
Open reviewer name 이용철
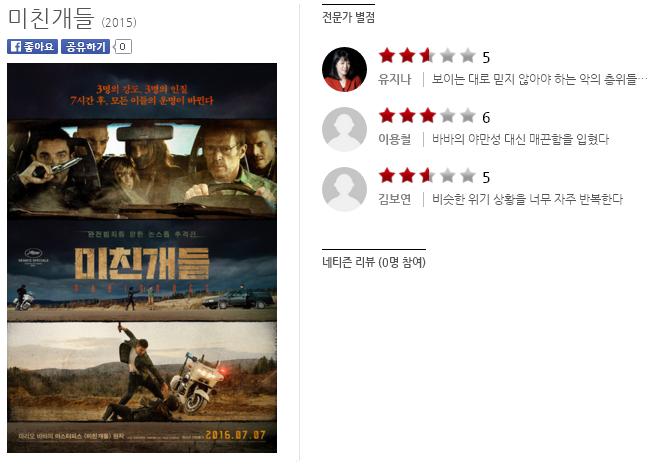coord(394,139)
